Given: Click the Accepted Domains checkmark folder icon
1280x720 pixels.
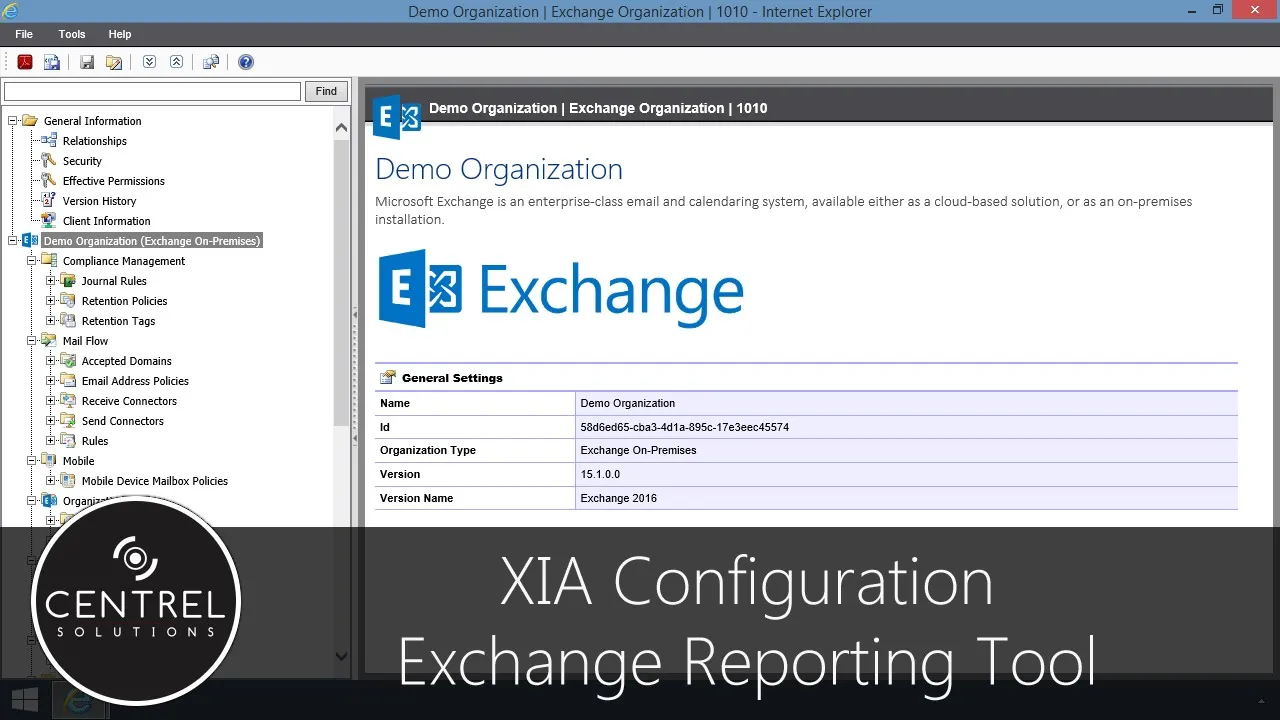Looking at the screenshot, I should click(68, 361).
